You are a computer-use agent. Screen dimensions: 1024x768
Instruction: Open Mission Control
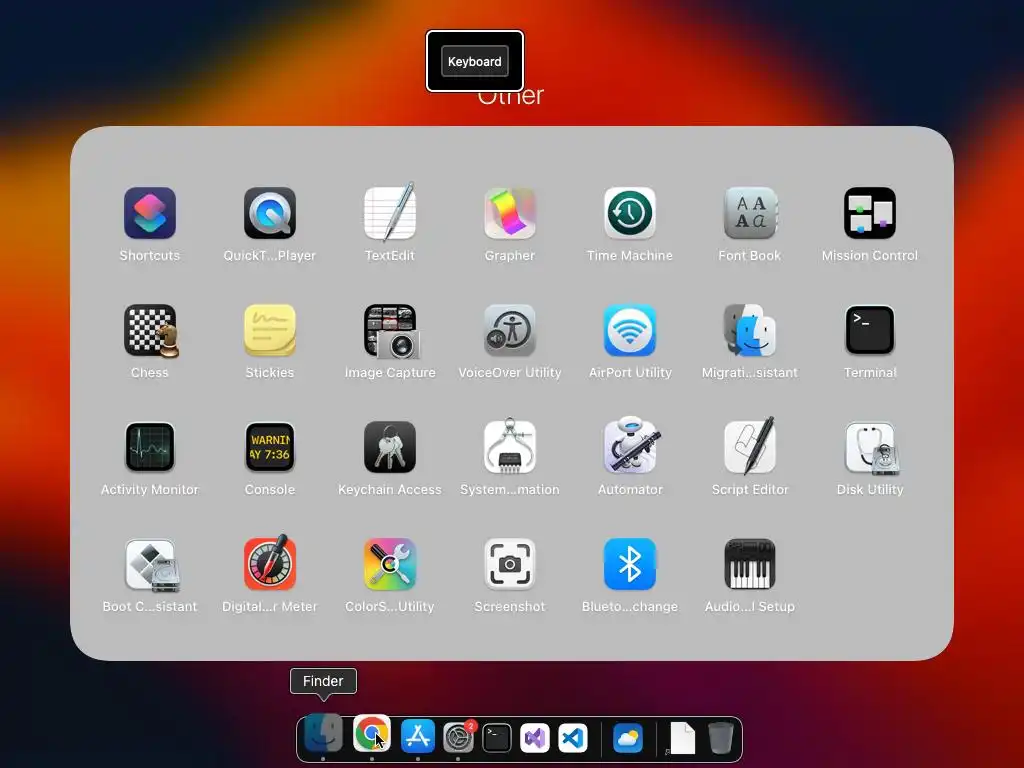(870, 213)
